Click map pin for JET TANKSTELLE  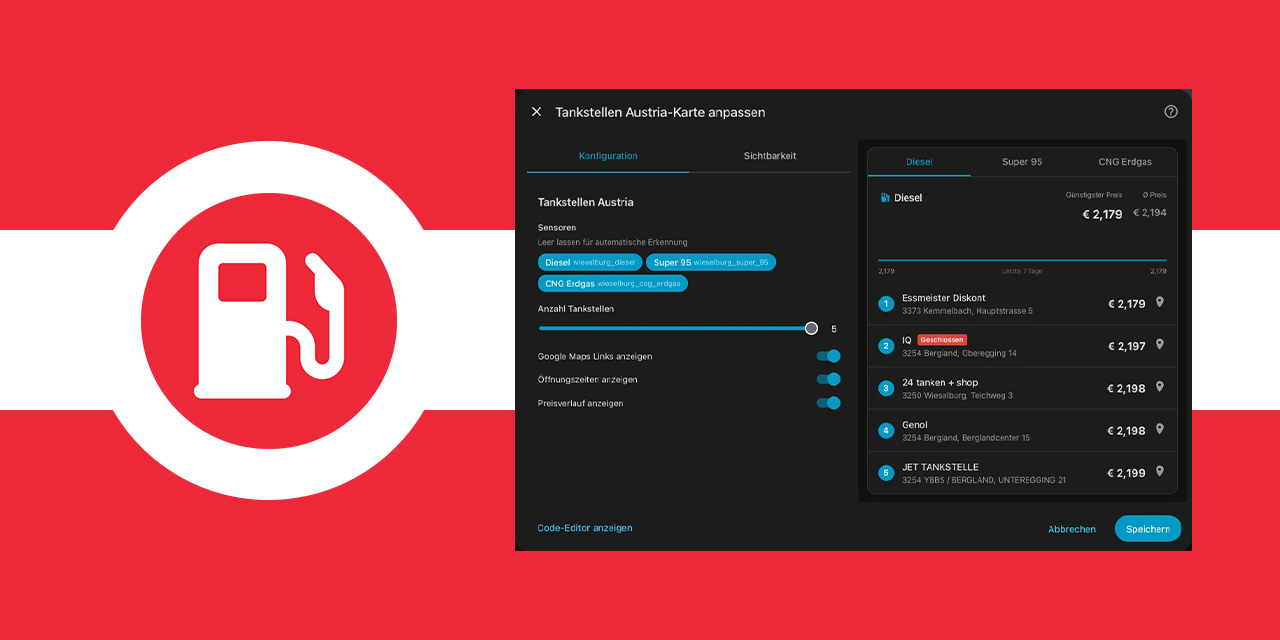[1159, 471]
